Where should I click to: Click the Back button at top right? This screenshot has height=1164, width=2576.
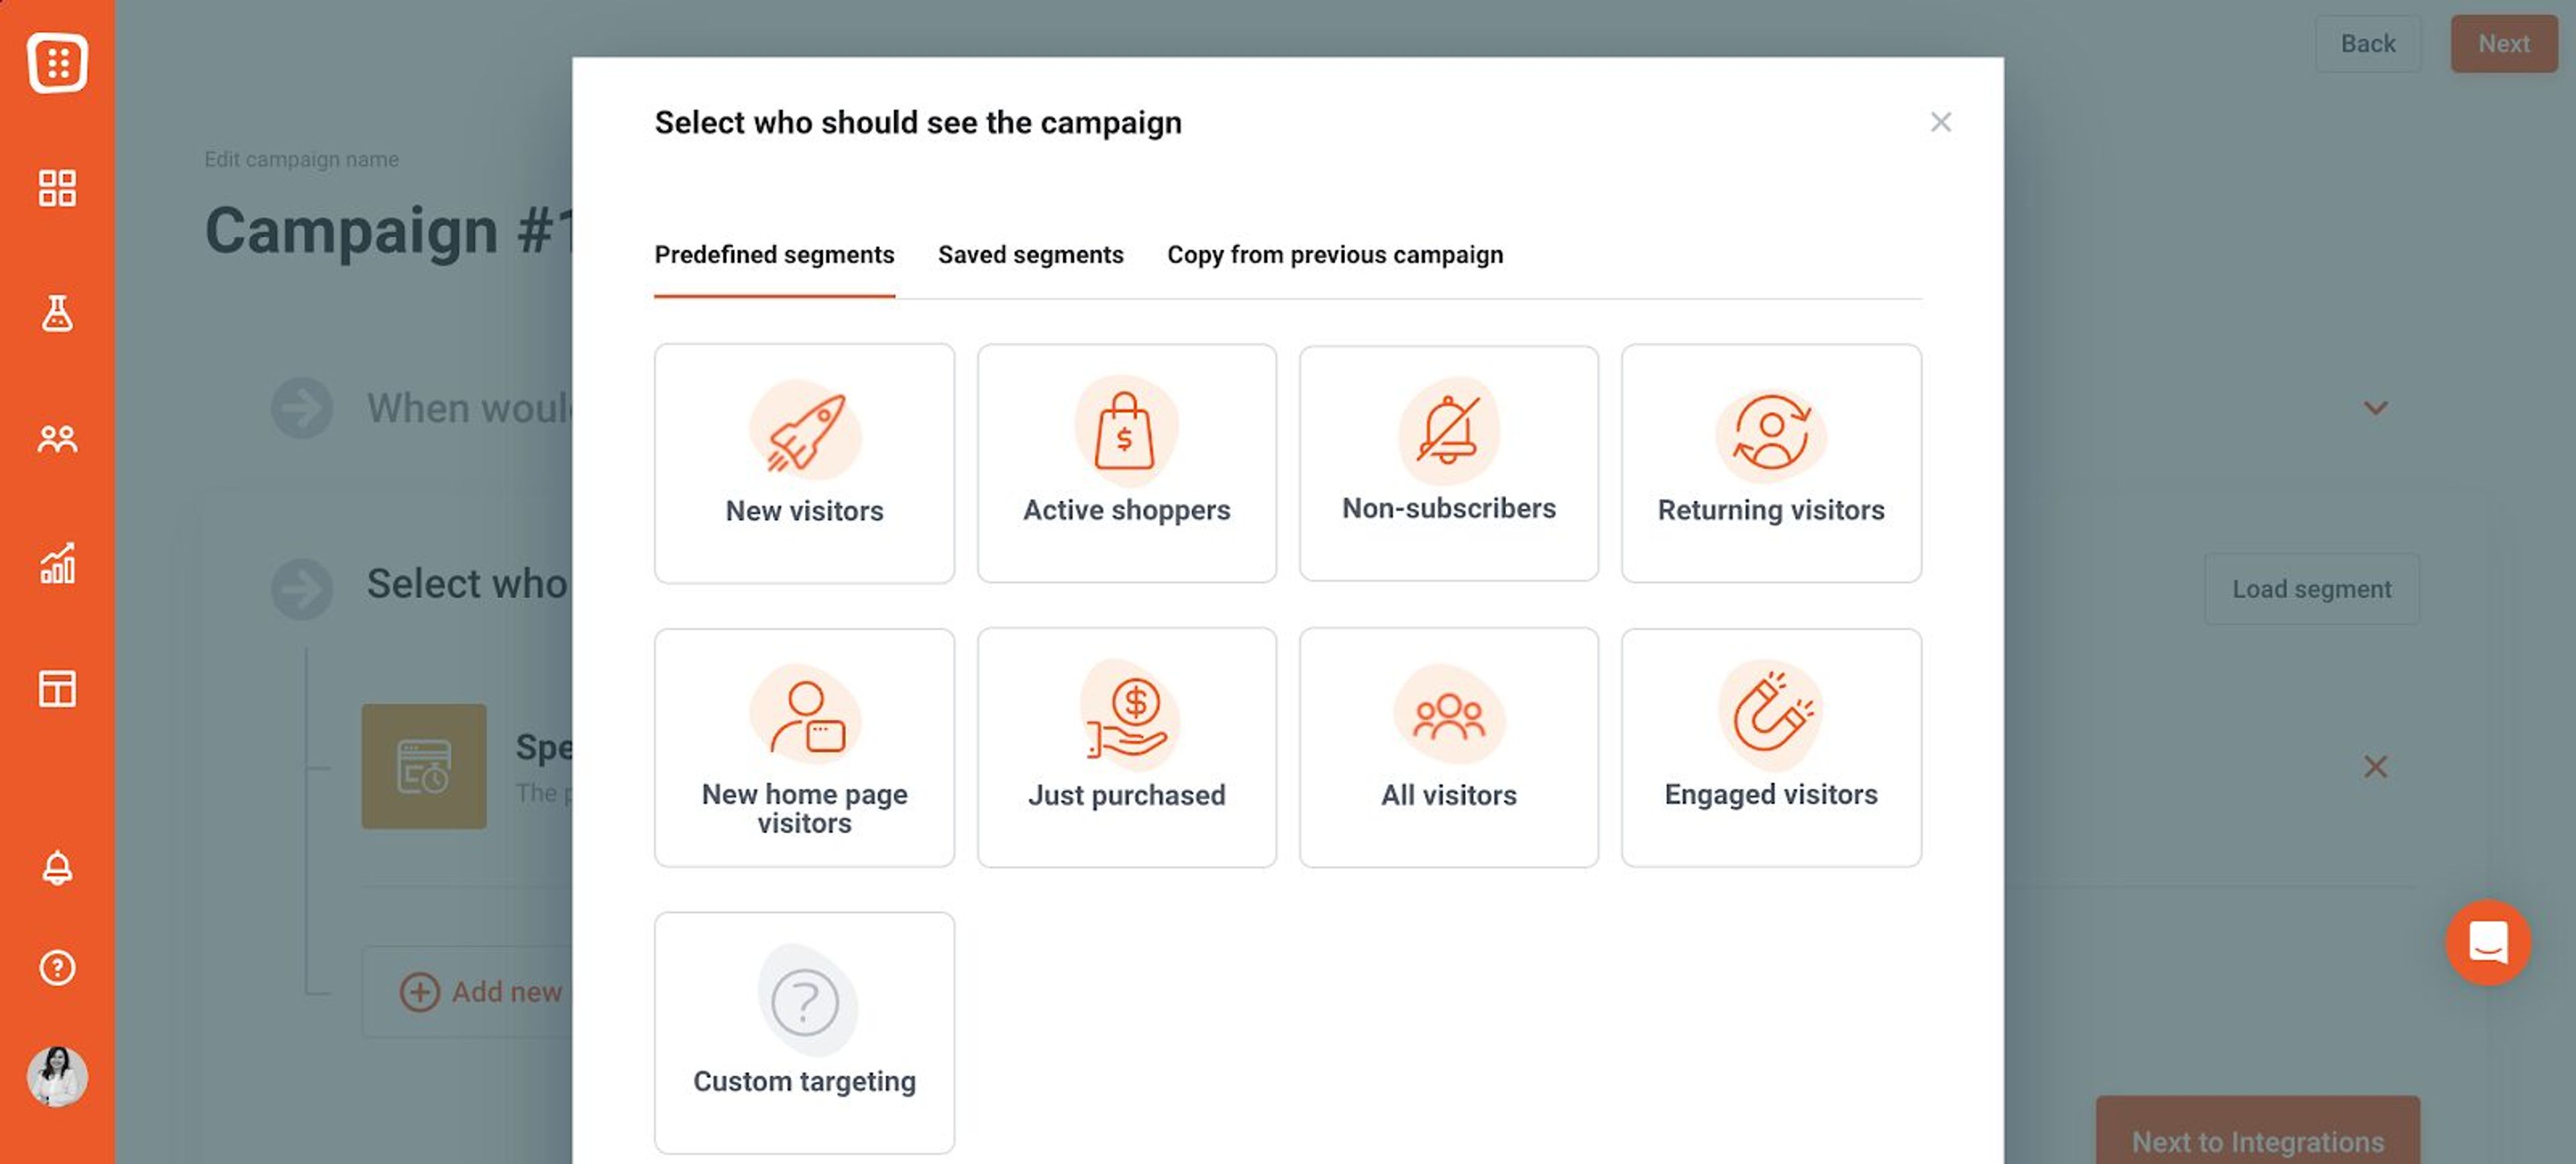(x=2367, y=43)
